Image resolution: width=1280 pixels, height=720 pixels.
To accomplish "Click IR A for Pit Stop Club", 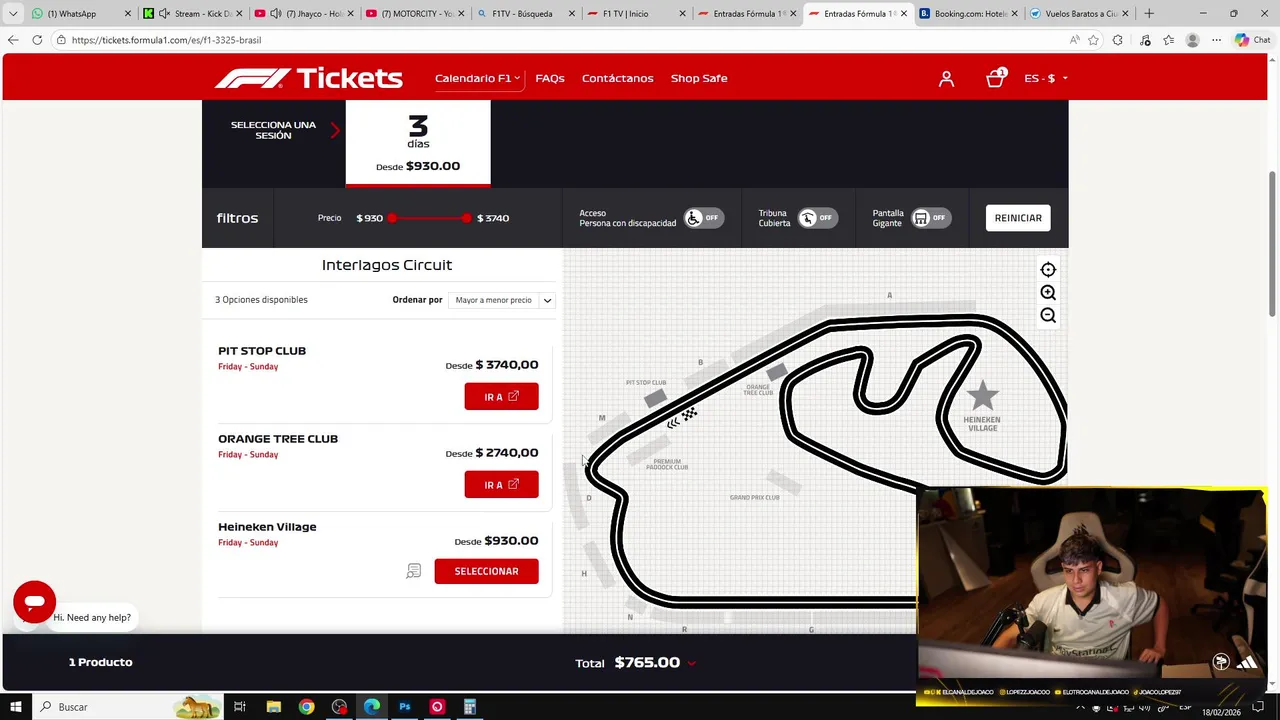I will click(501, 397).
